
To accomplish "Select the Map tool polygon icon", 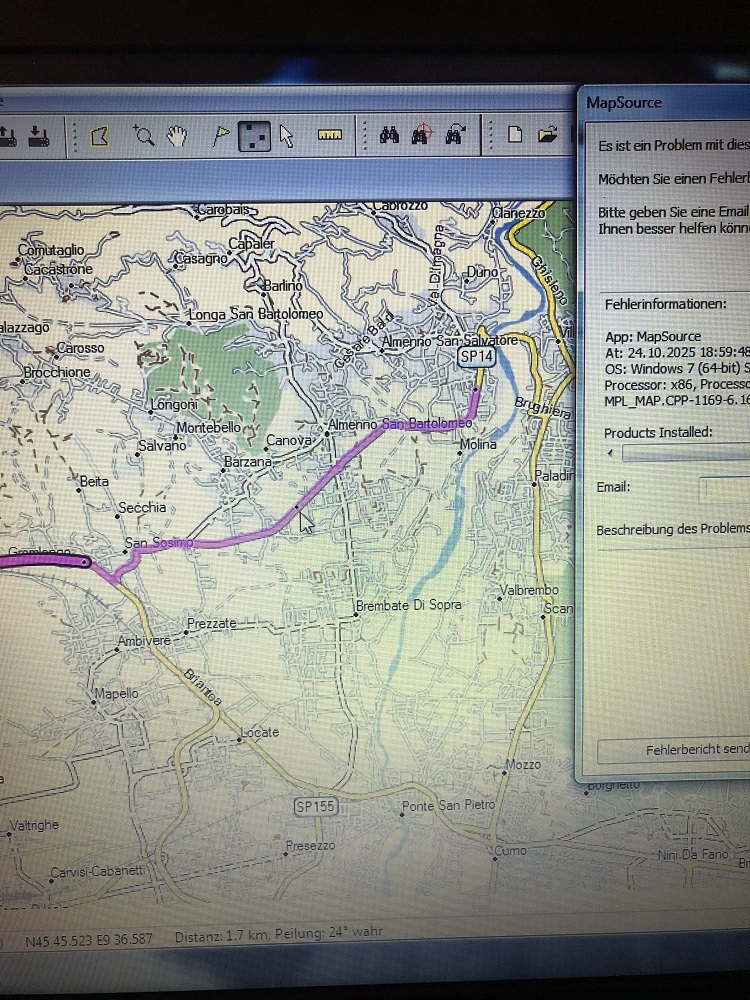I will click(99, 136).
